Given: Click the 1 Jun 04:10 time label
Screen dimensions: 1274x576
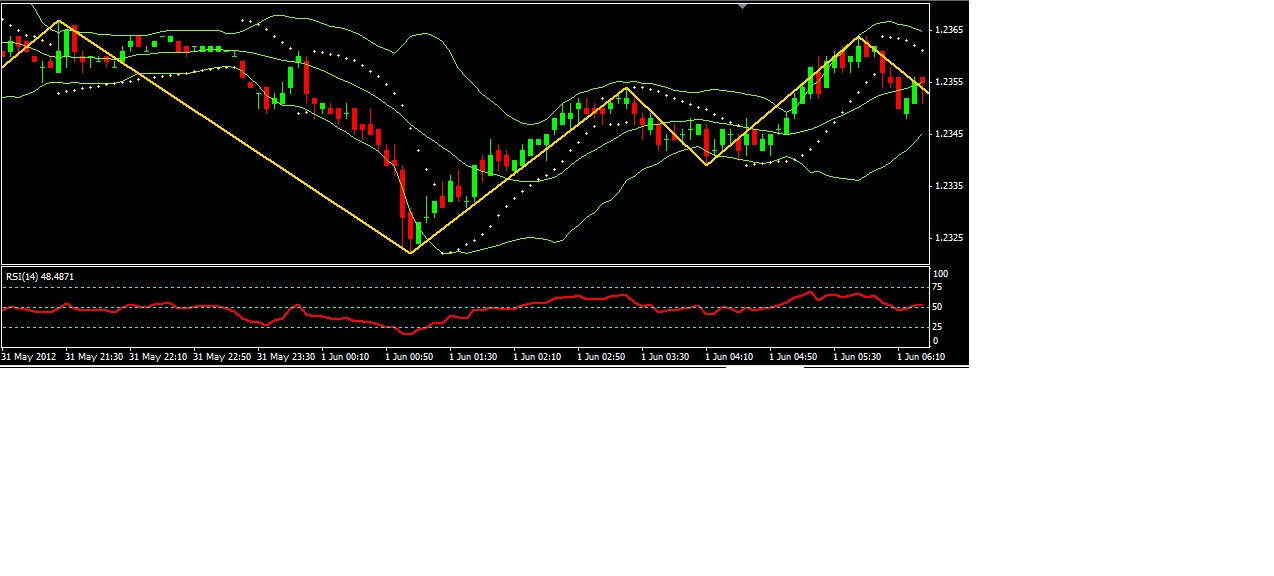Looking at the screenshot, I should [x=729, y=356].
